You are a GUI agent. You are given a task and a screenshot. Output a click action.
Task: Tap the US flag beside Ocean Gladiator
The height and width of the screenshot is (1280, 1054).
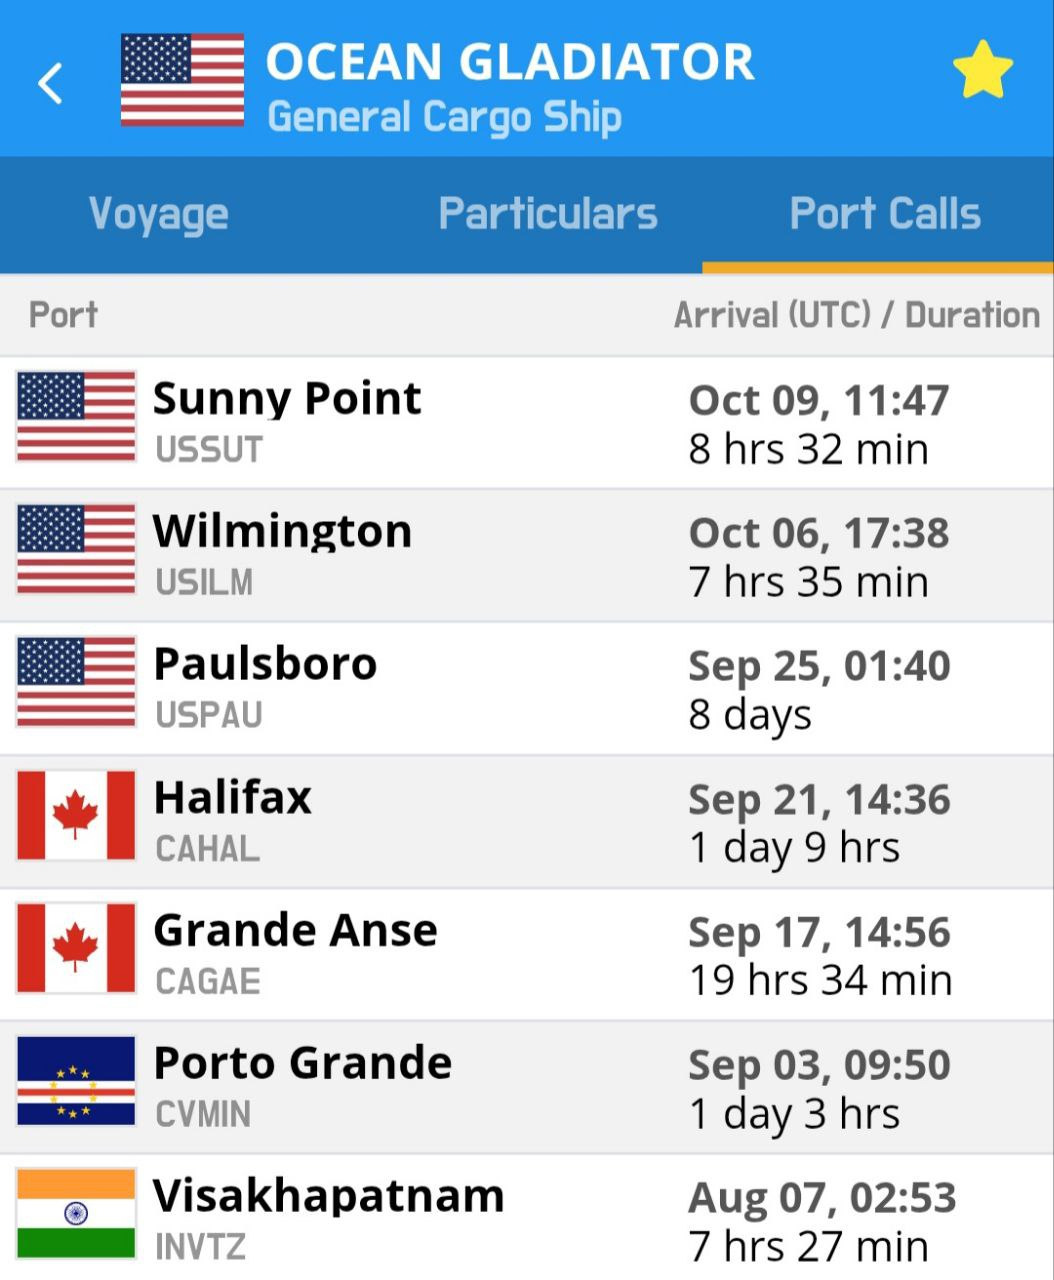(x=182, y=80)
